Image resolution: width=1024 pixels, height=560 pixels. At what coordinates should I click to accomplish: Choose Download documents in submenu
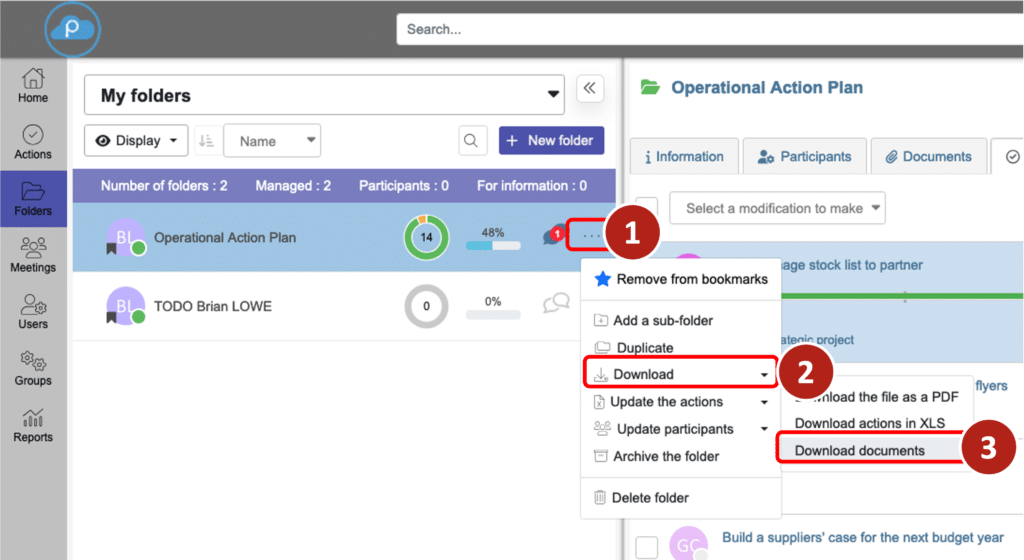[859, 450]
